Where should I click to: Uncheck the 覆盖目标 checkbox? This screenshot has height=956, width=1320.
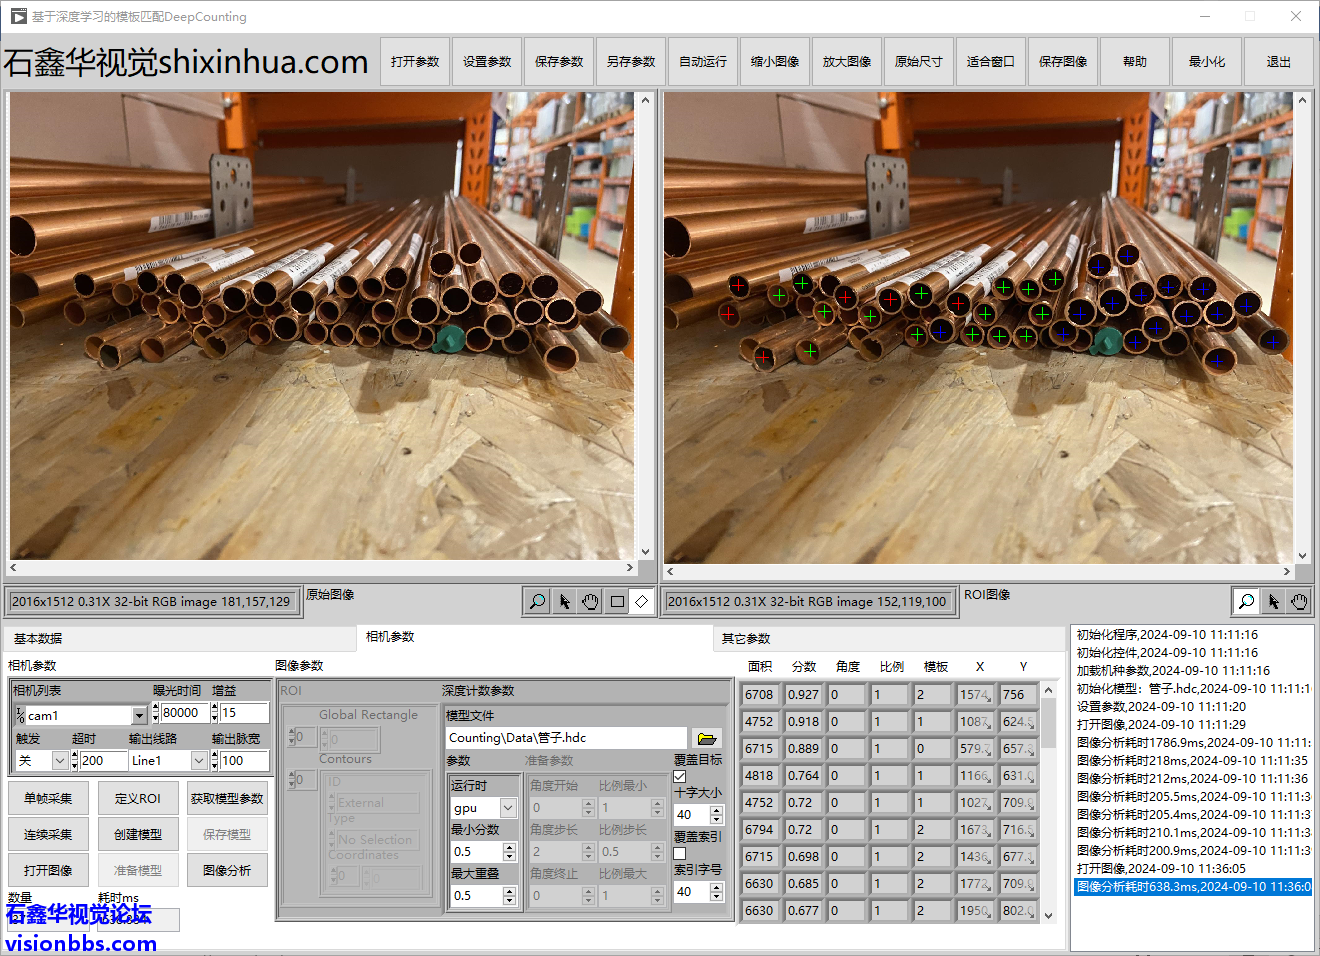pos(680,776)
